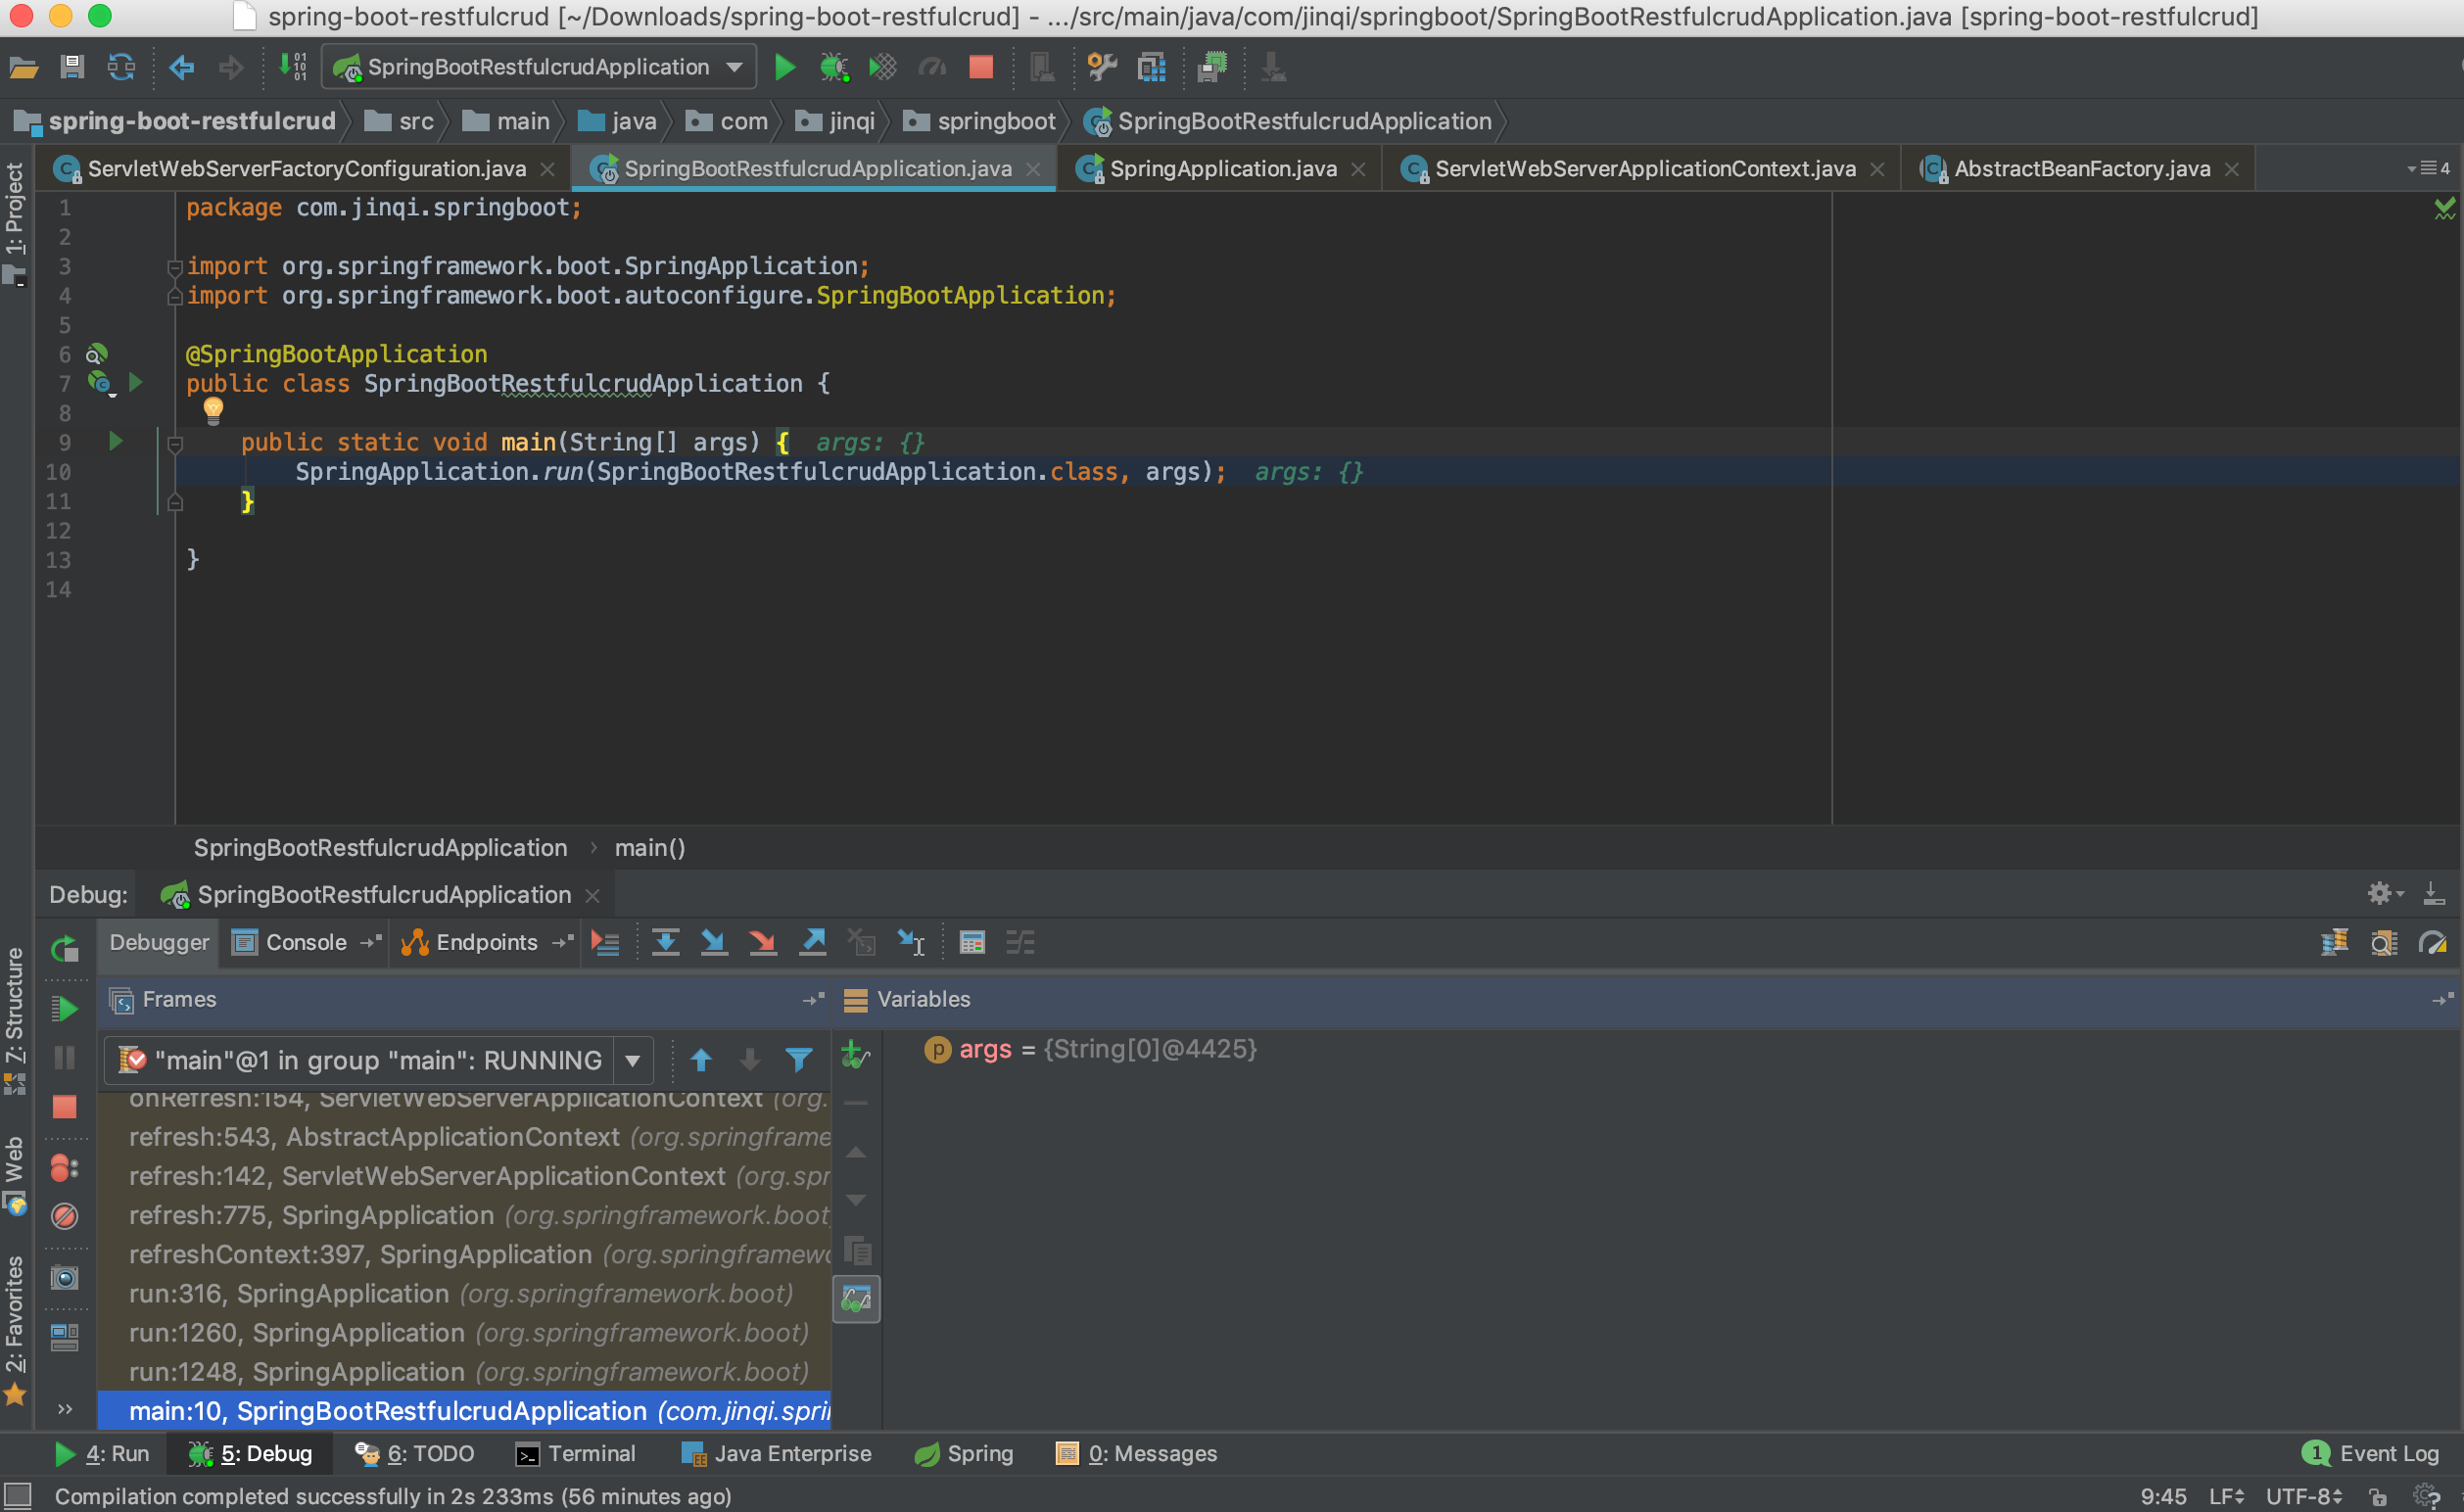Image resolution: width=2464 pixels, height=1512 pixels.
Task: Toggle the Project tool window strip button
Action: tap(14, 223)
